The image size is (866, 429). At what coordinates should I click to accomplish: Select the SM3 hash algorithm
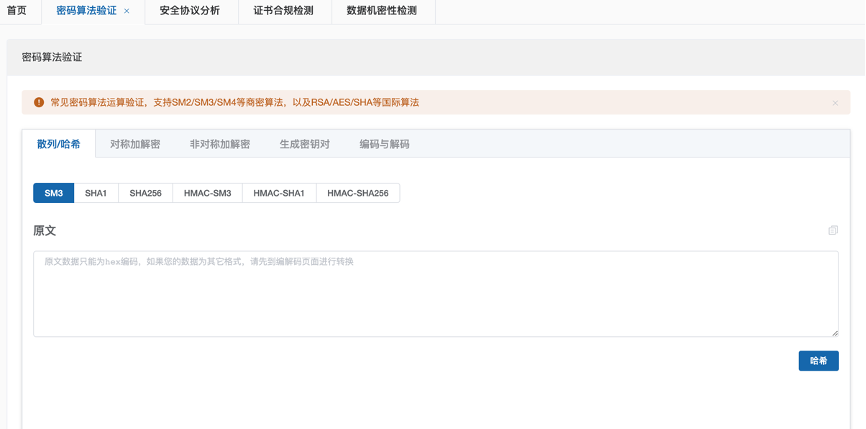pos(53,193)
